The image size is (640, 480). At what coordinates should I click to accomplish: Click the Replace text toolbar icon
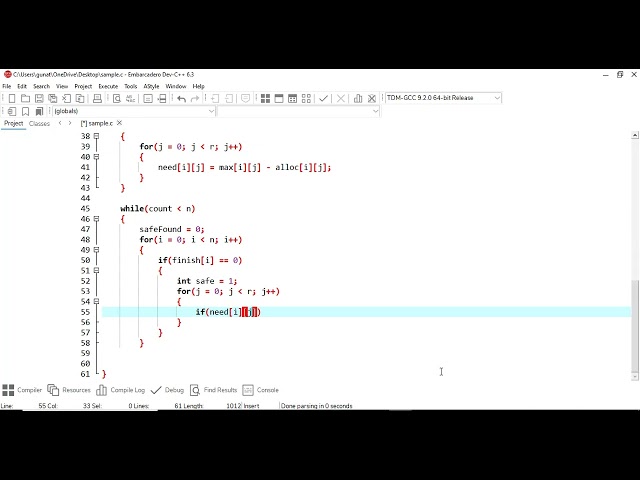point(131,98)
